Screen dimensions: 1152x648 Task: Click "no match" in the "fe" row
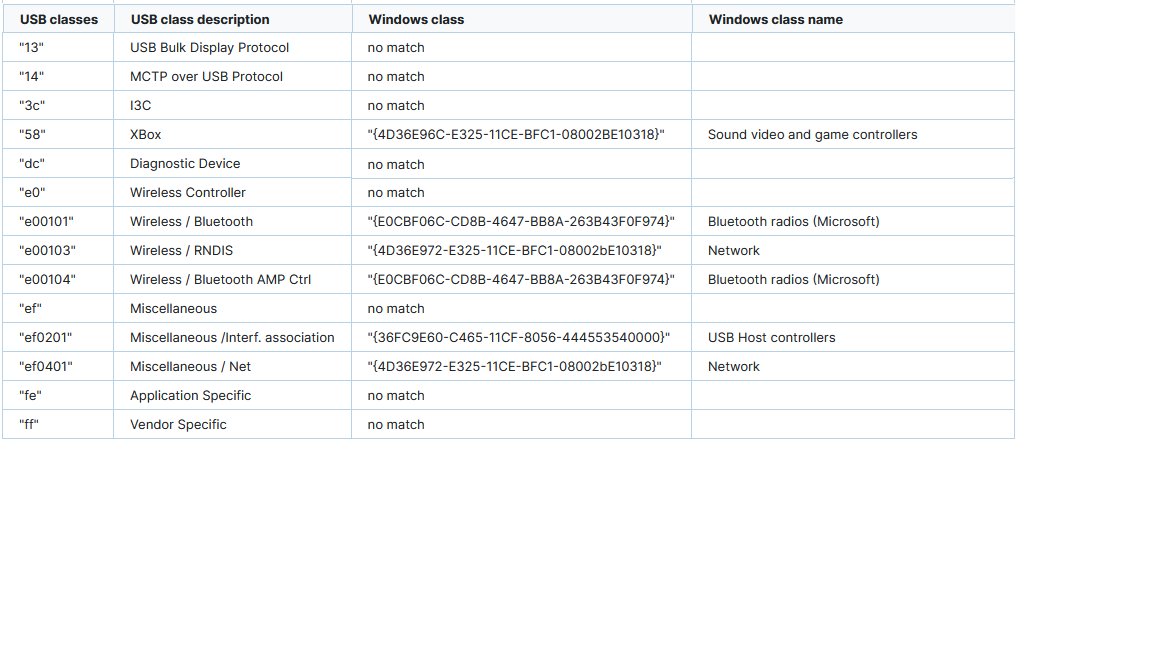[x=396, y=396]
